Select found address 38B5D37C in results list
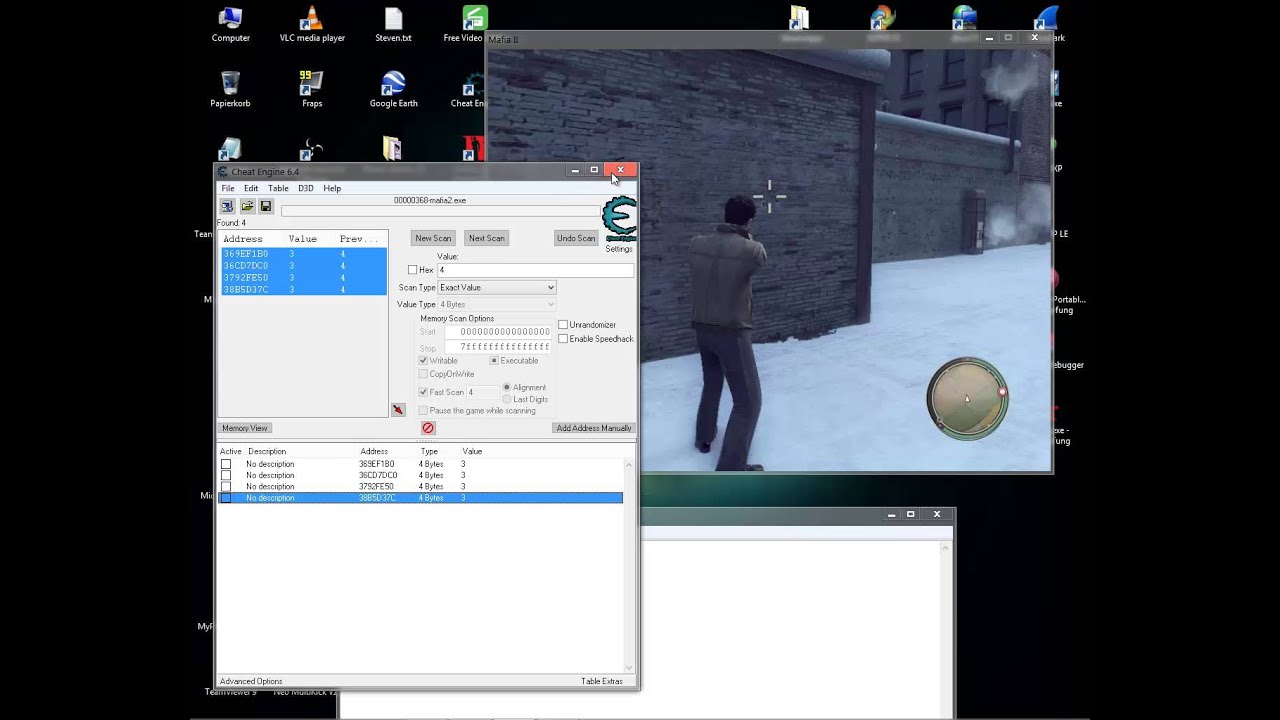This screenshot has height=720, width=1280. [x=303, y=290]
